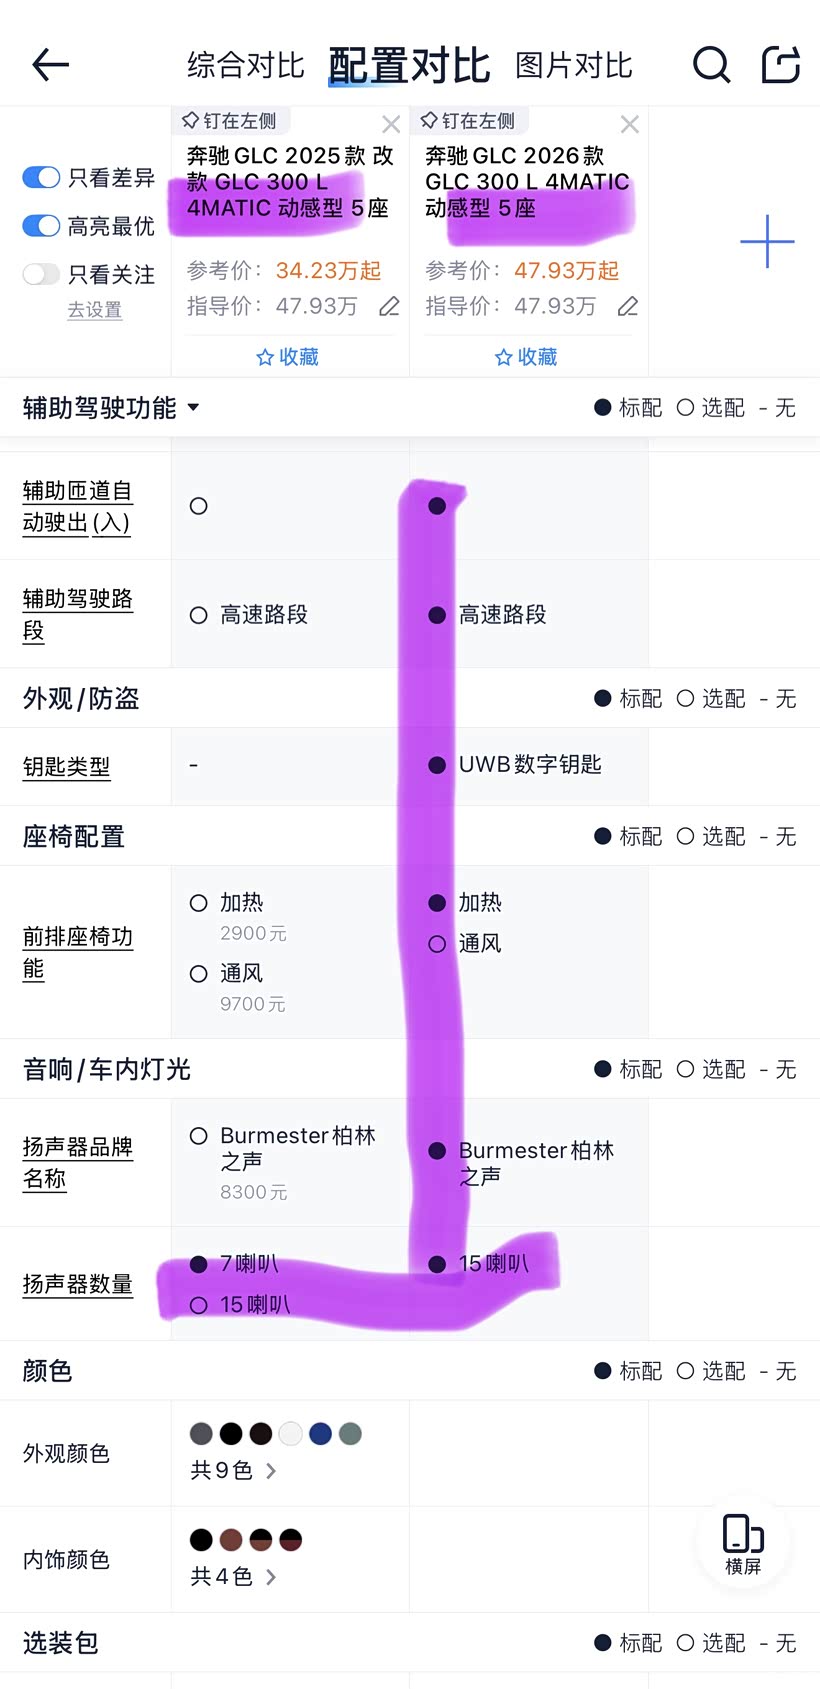Expand the exterior colors 共9色 list
Viewport: 820px width, 1689px height.
click(233, 1471)
